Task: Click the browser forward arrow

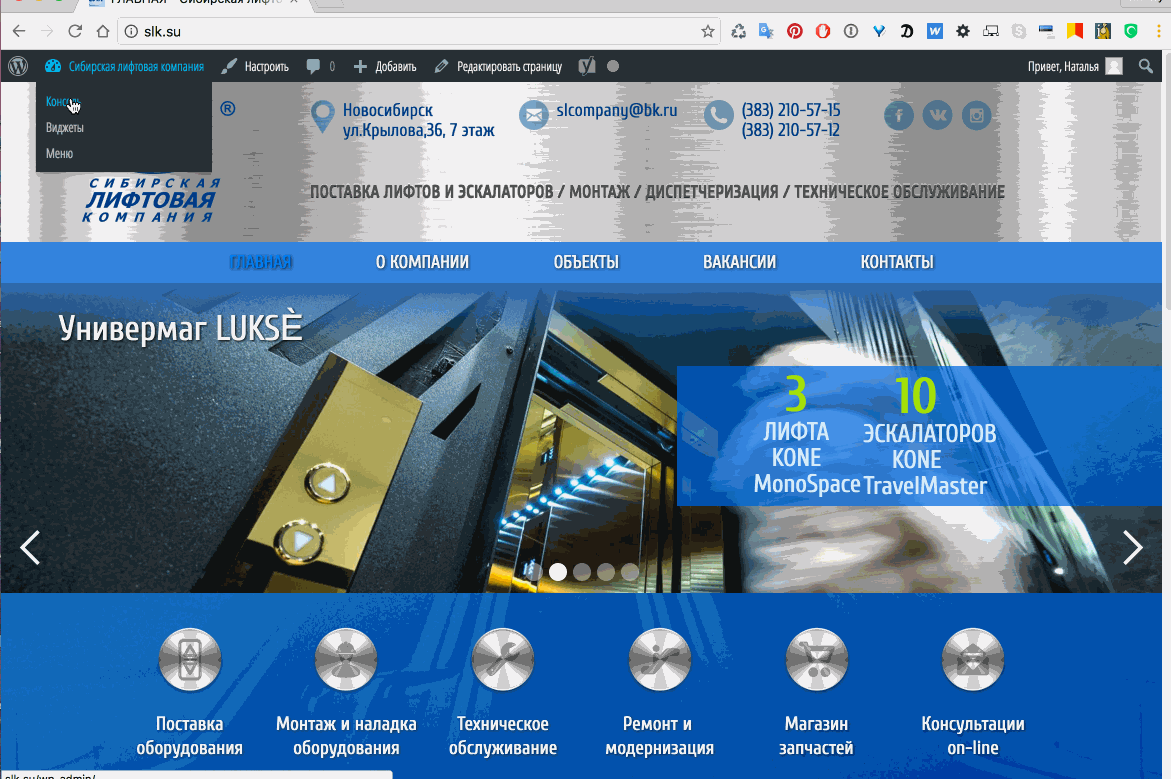Action: coord(47,31)
